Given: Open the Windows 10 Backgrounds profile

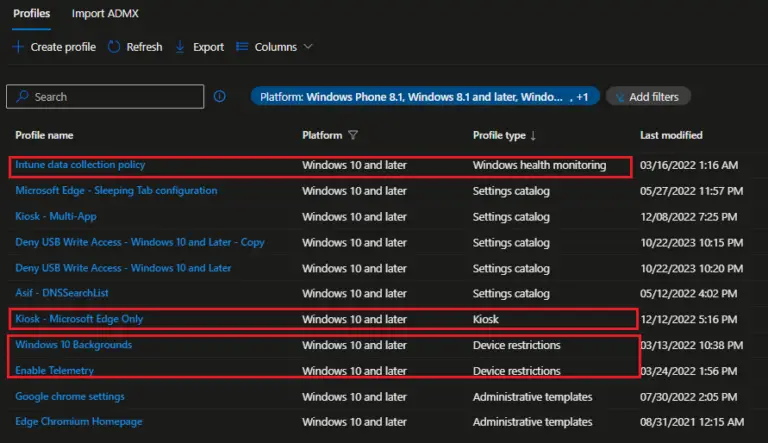Looking at the screenshot, I should click(x=73, y=345).
